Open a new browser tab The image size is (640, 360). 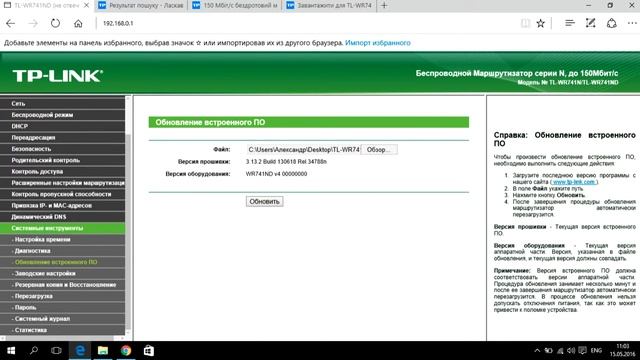[x=384, y=6]
